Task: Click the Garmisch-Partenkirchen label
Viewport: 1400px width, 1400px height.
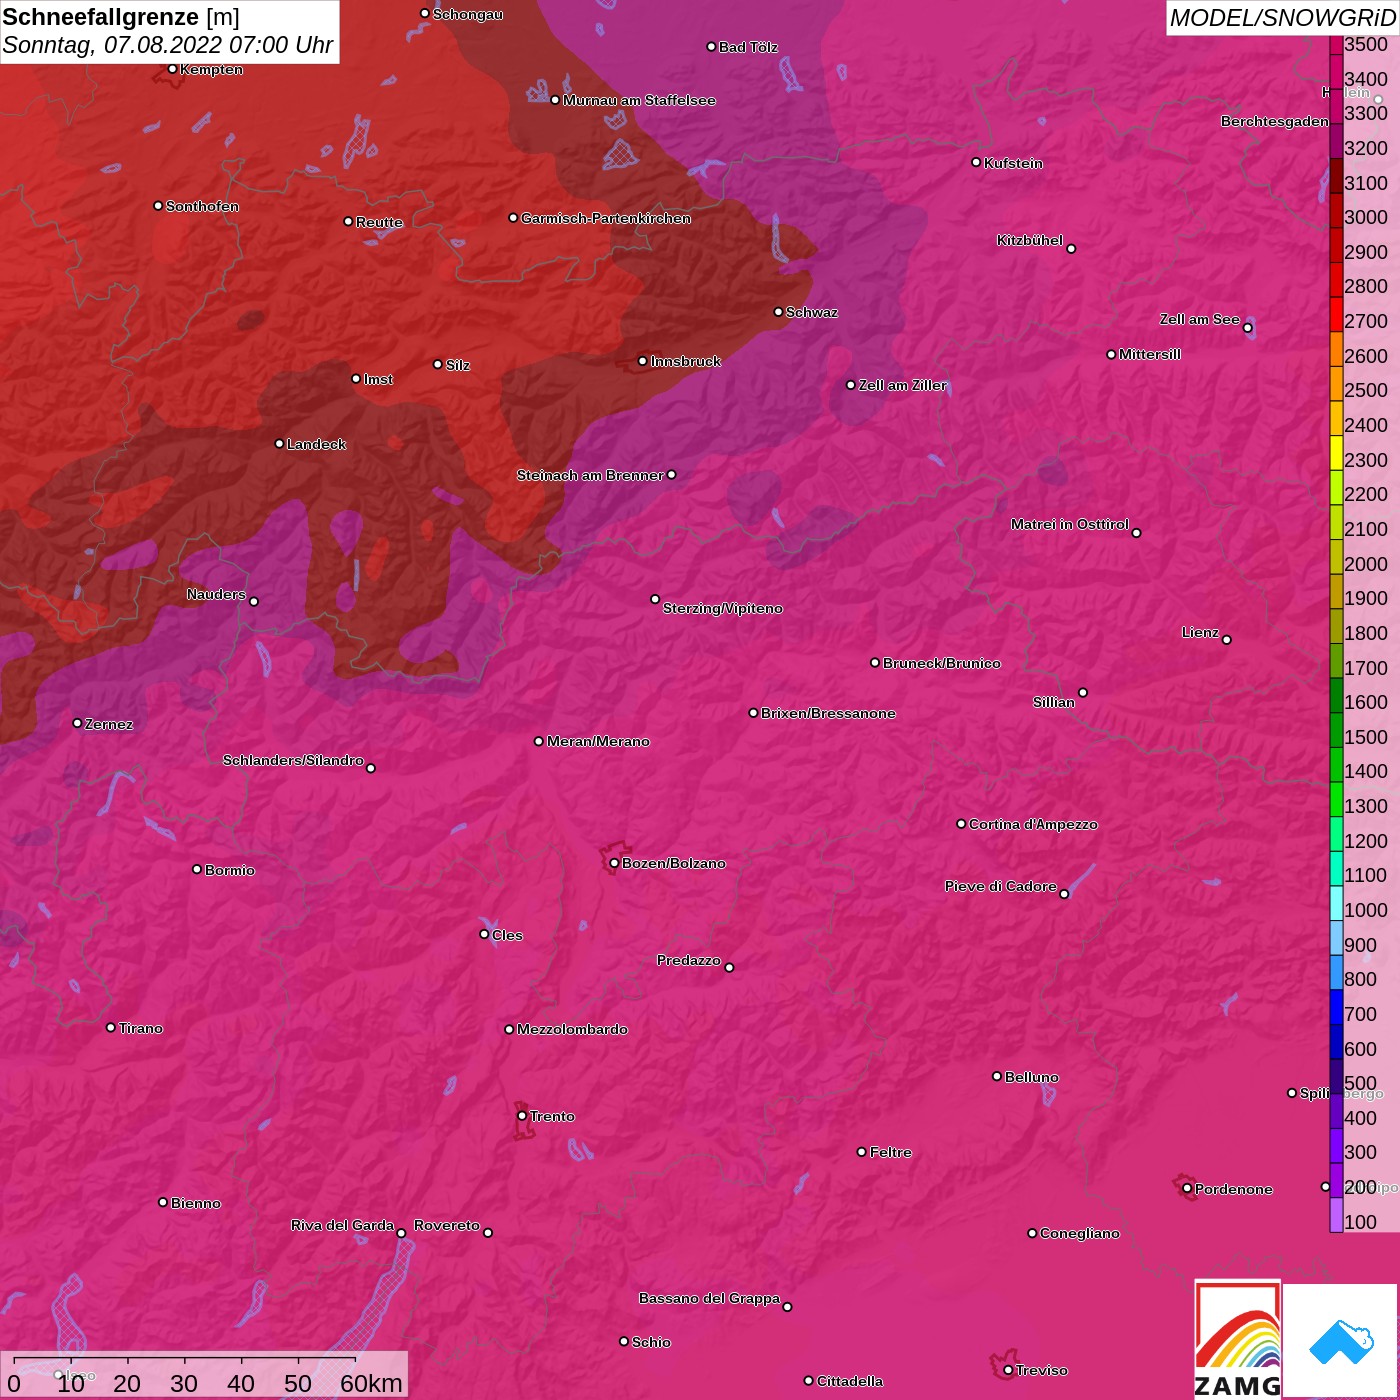Action: click(x=606, y=218)
